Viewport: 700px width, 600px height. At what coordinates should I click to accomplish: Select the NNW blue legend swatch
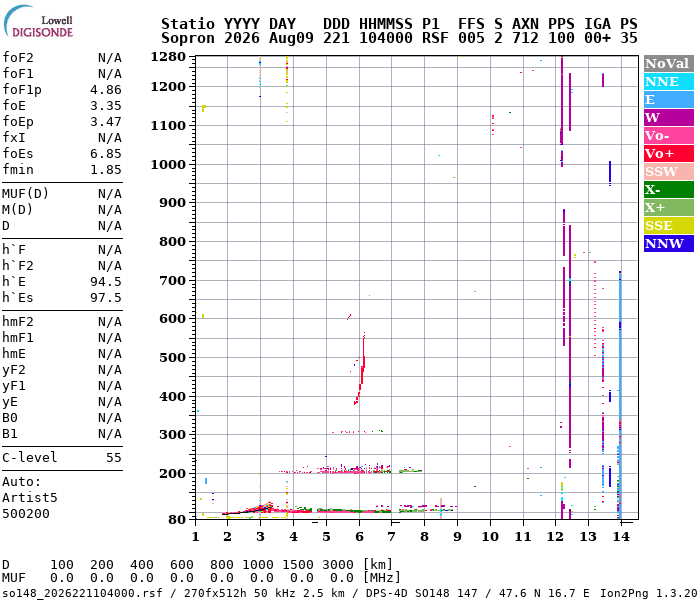(x=669, y=244)
